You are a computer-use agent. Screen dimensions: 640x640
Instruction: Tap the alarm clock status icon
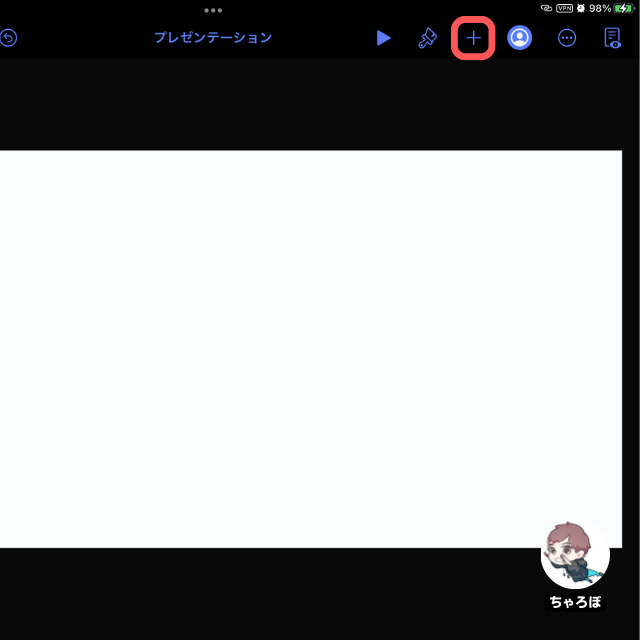[581, 8]
